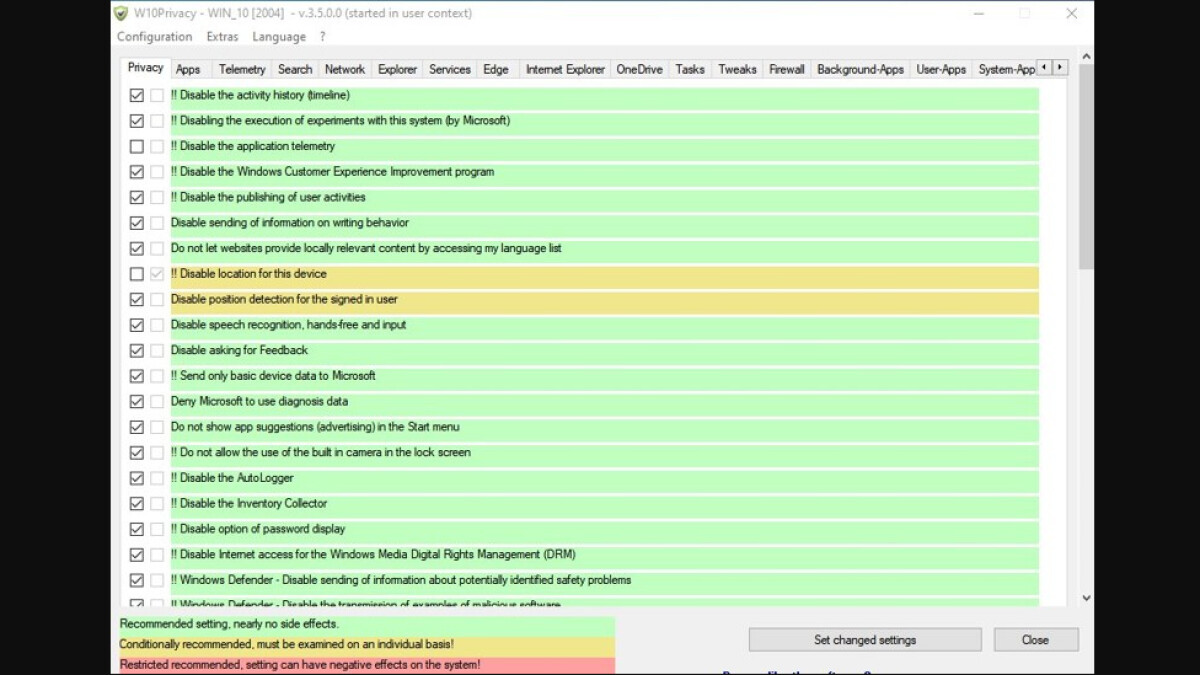Switch to the Telemetry tab
1200x675 pixels.
(x=242, y=69)
